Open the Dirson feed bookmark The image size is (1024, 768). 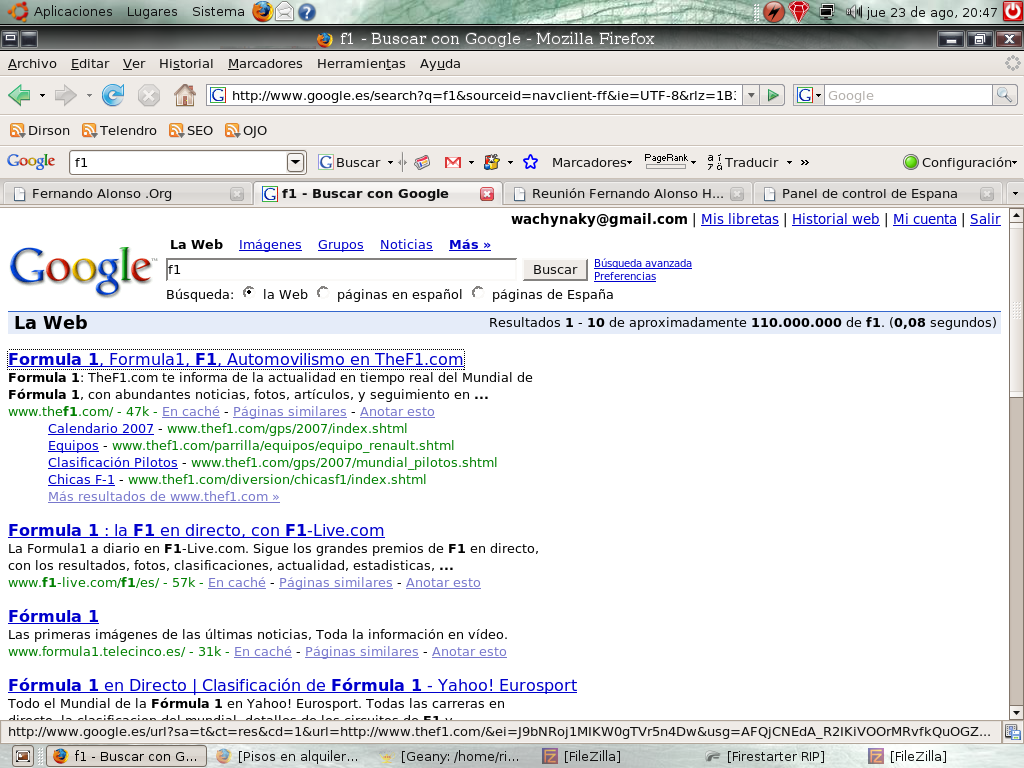(x=40, y=131)
